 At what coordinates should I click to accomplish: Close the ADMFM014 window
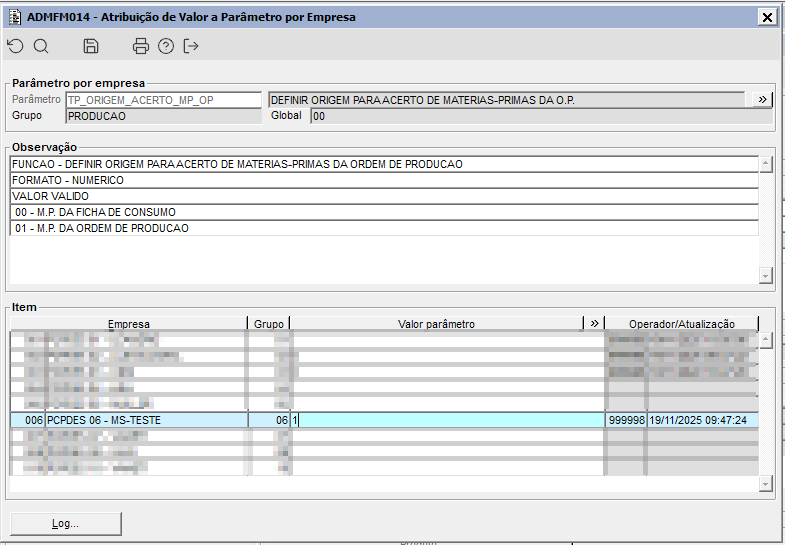[767, 18]
